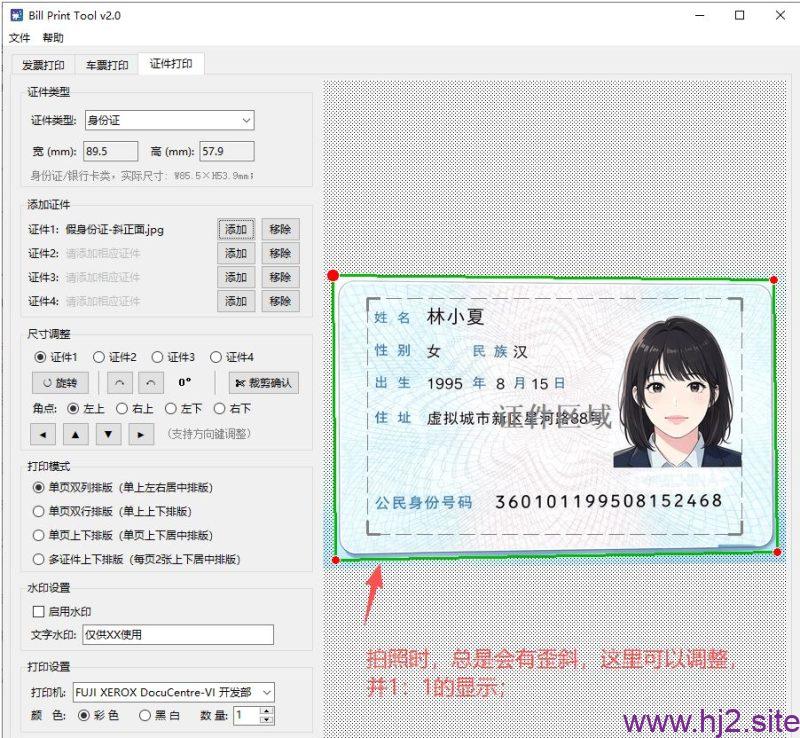The image size is (800, 738).
Task: Click the up arrow nudge button
Action: 76,434
